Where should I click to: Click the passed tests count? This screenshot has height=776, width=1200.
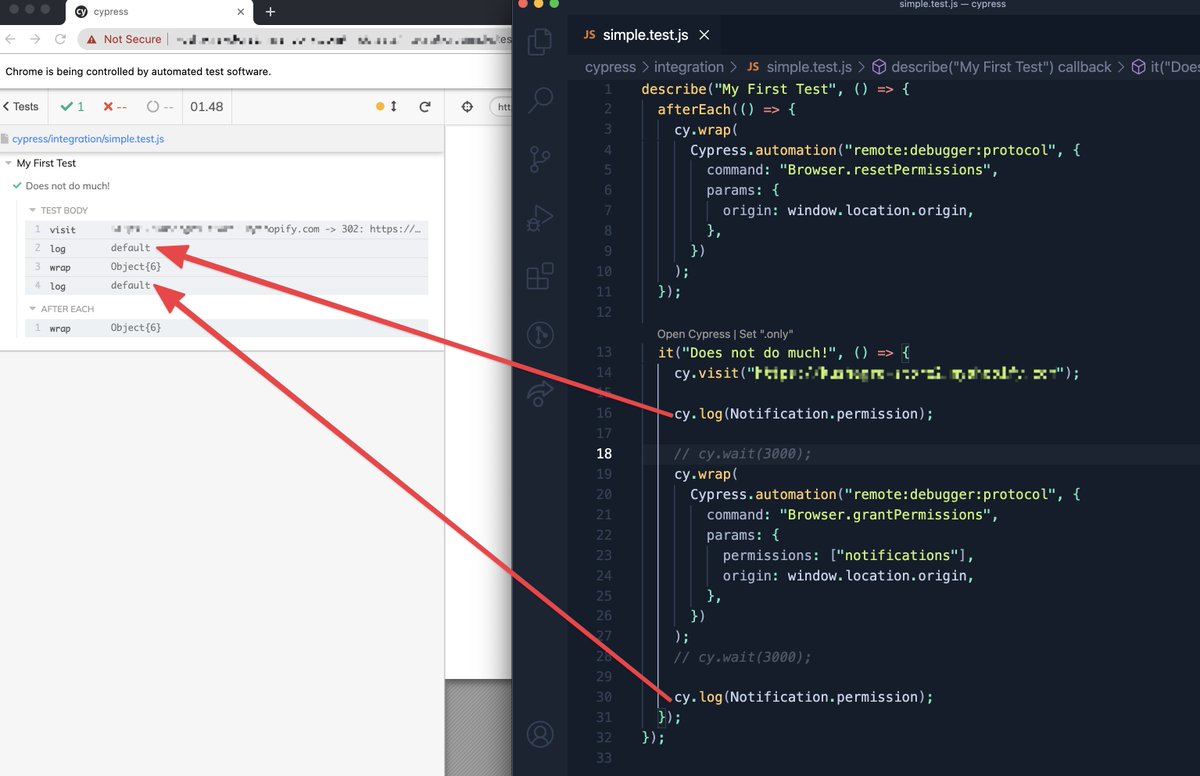pos(73,106)
